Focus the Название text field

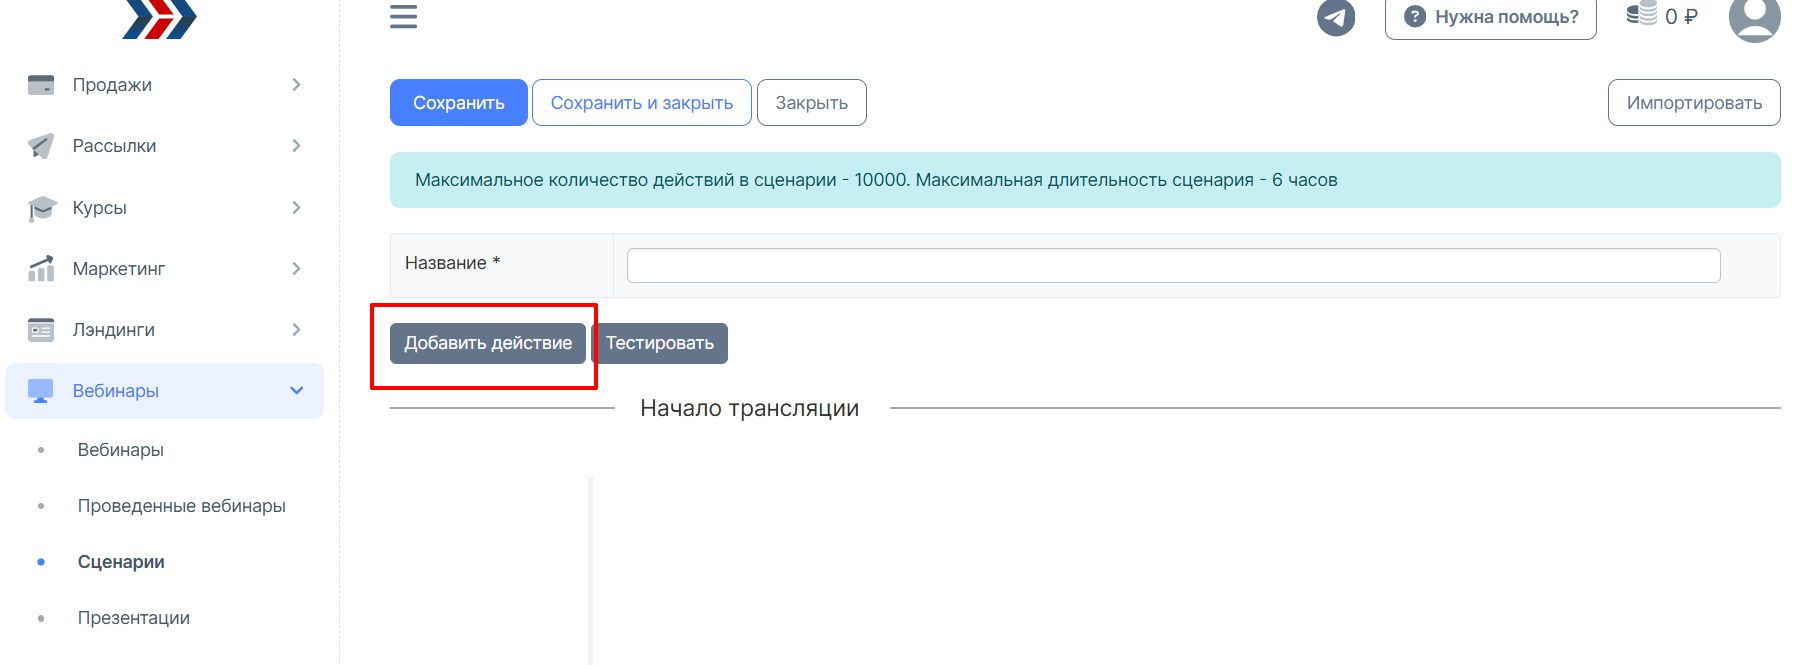click(1172, 265)
